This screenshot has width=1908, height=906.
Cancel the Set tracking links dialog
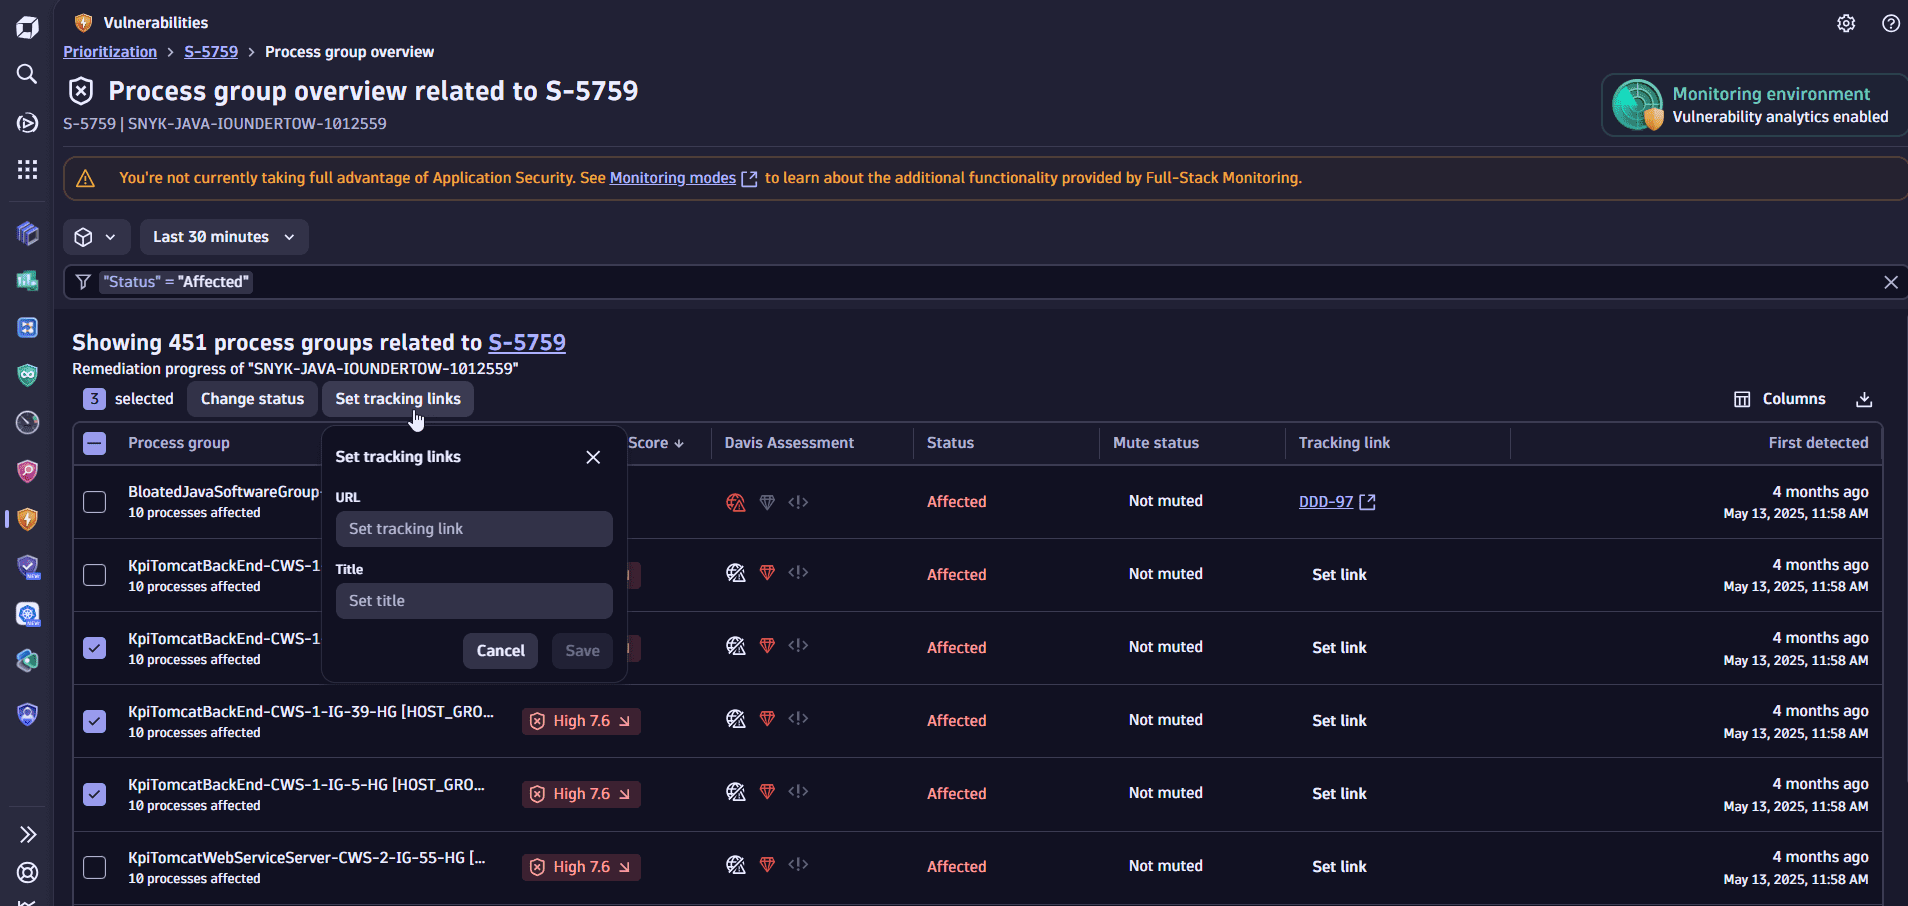(x=500, y=651)
